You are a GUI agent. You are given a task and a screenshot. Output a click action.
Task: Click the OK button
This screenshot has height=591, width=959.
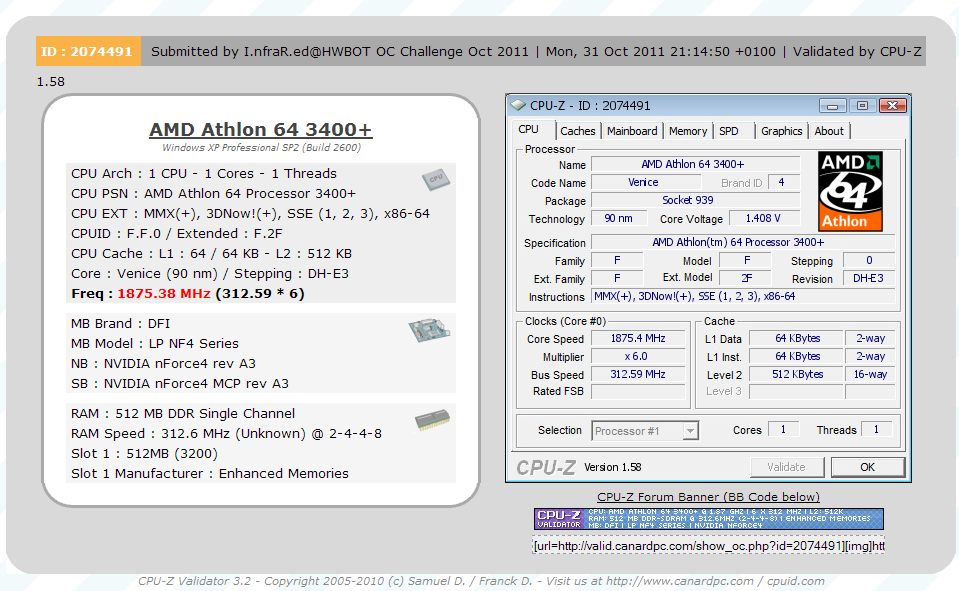[868, 467]
